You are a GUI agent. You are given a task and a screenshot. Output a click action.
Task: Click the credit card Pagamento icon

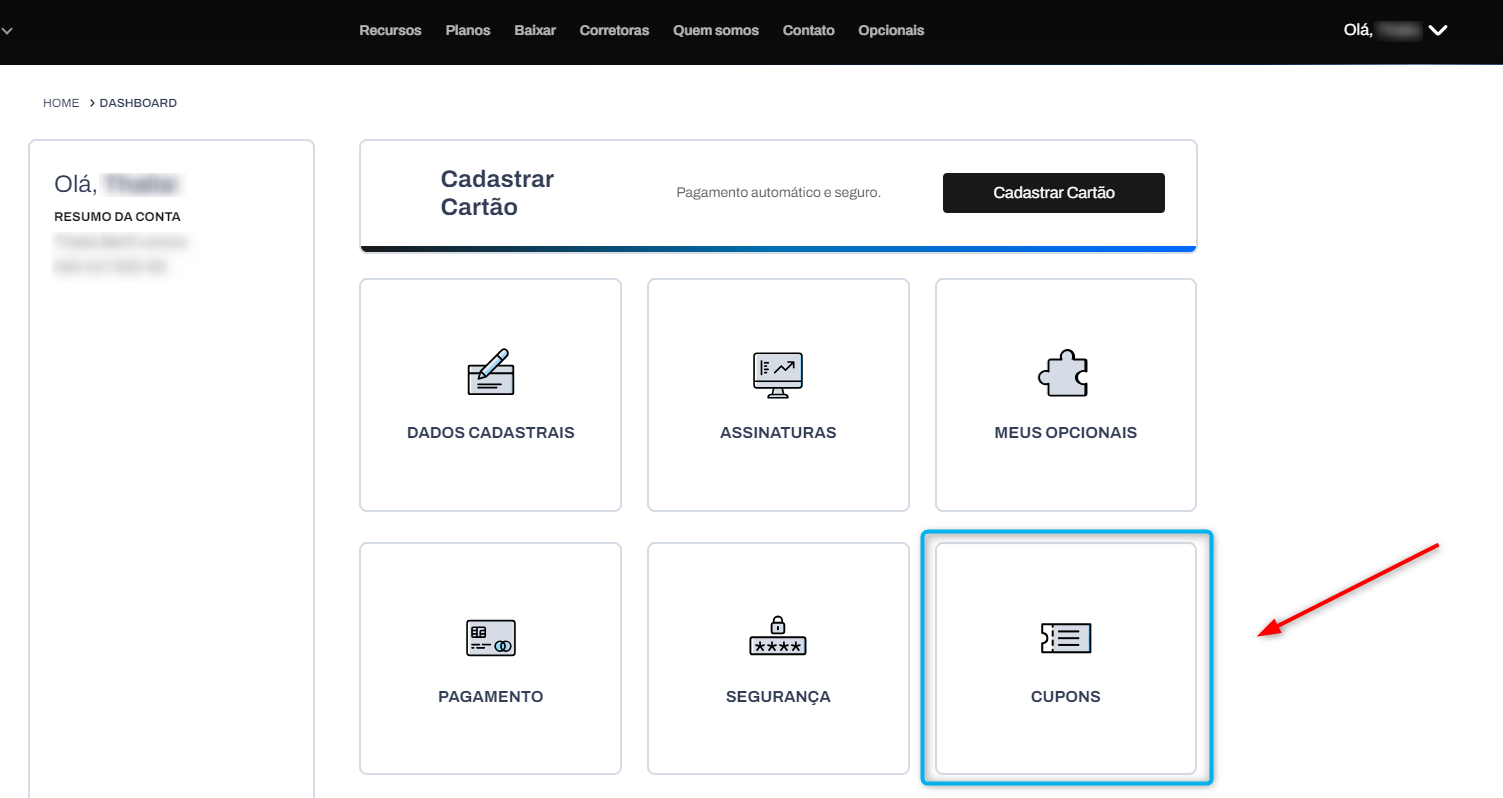click(x=490, y=638)
